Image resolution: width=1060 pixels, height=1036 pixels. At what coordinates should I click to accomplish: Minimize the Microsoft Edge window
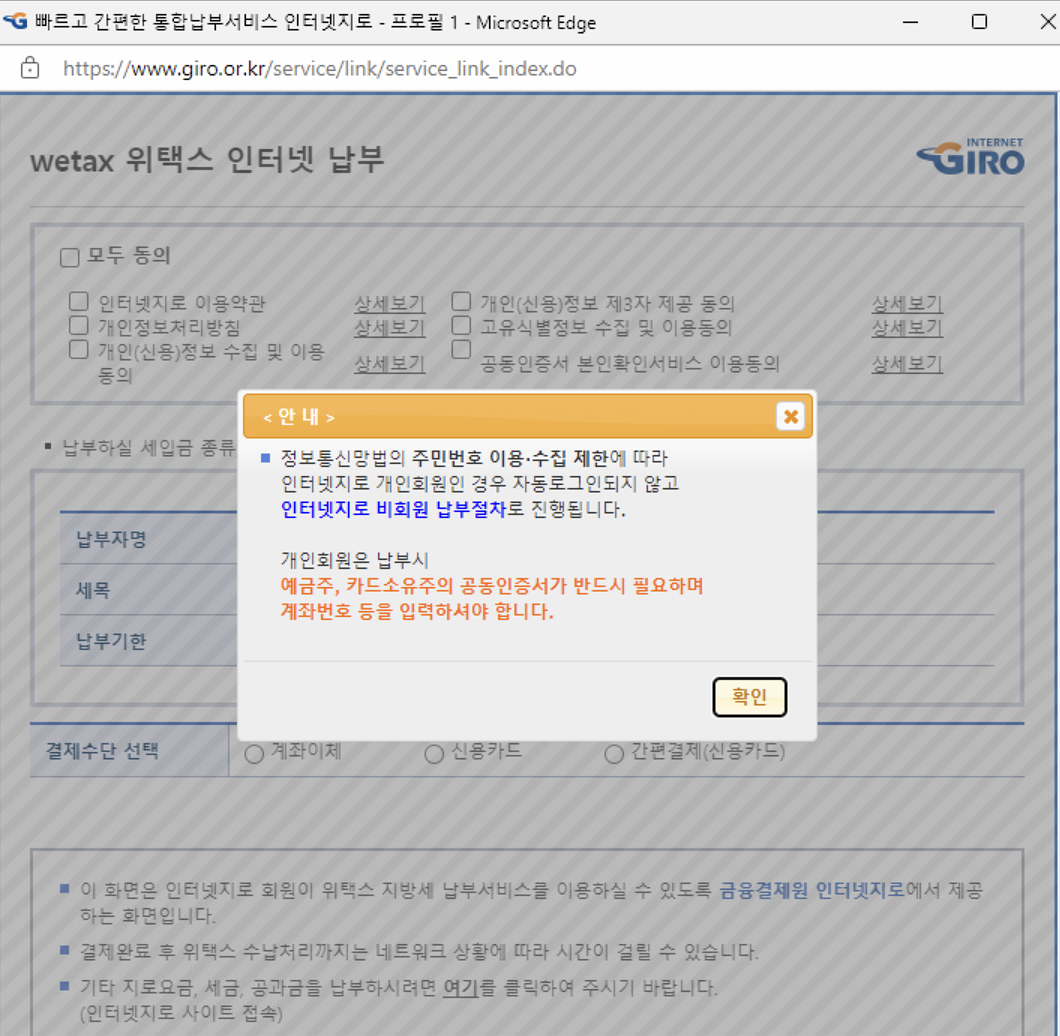tap(911, 22)
